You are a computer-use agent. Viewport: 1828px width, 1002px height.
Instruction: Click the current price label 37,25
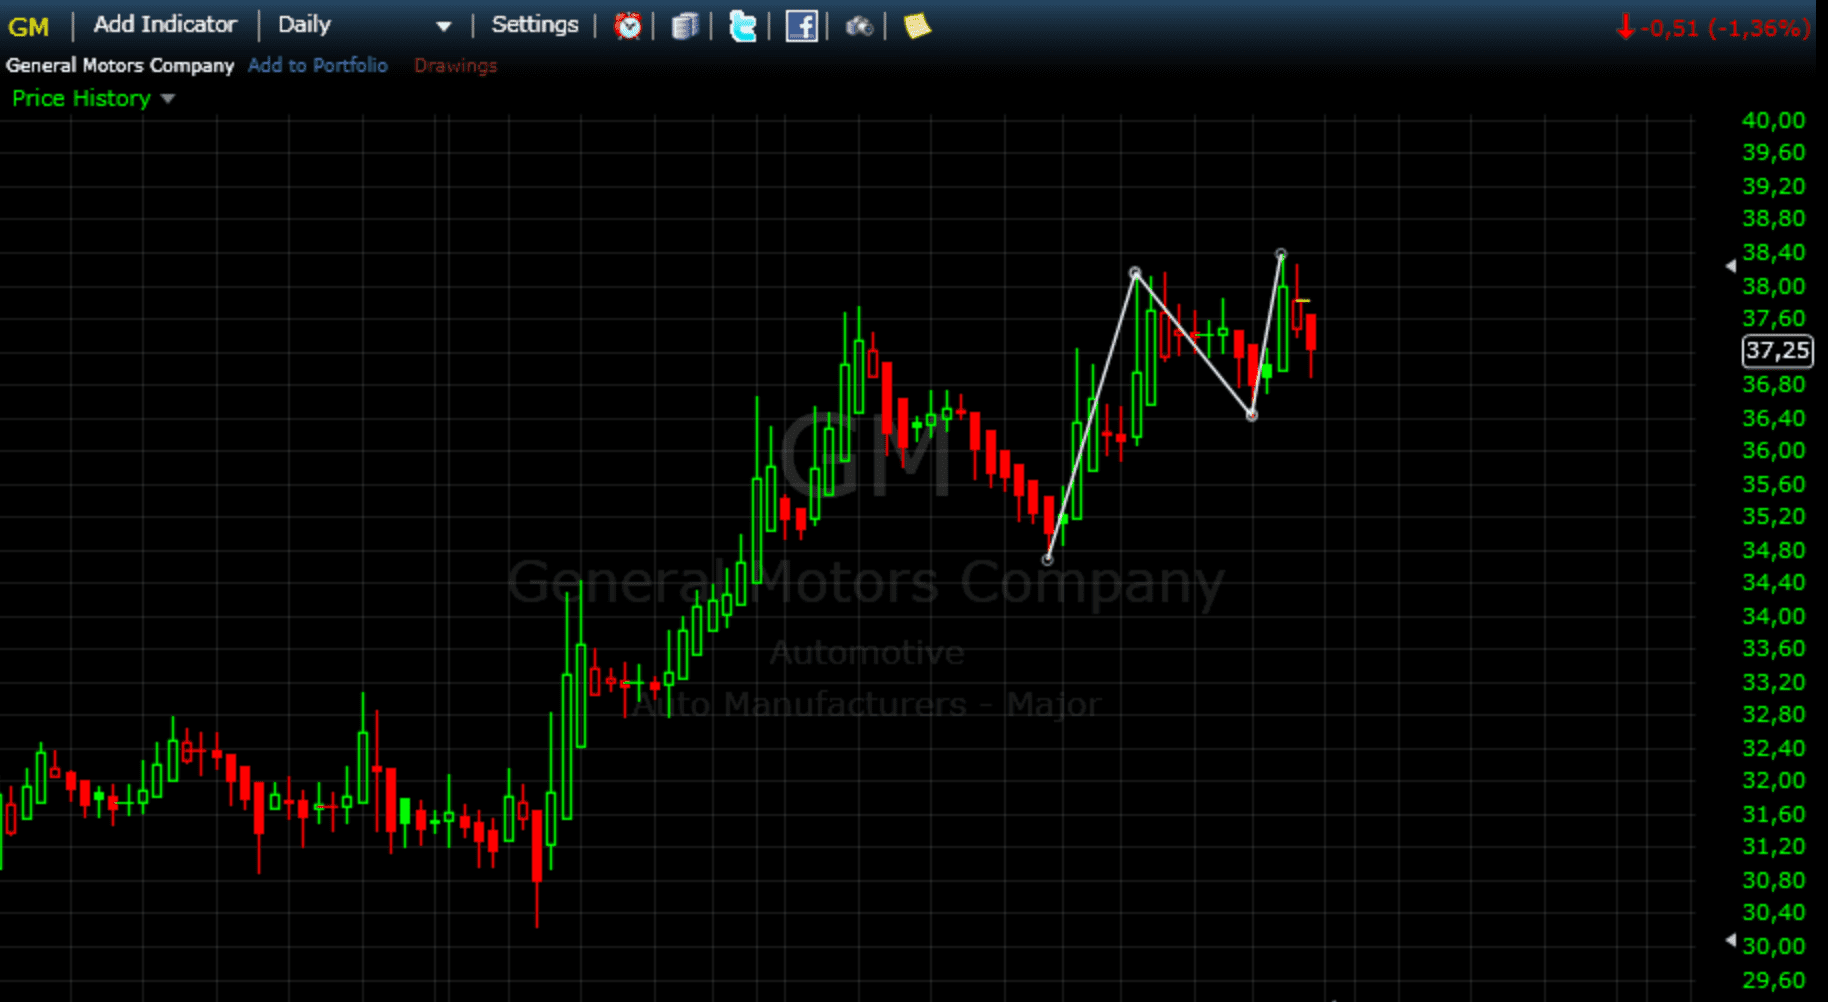tap(1777, 351)
